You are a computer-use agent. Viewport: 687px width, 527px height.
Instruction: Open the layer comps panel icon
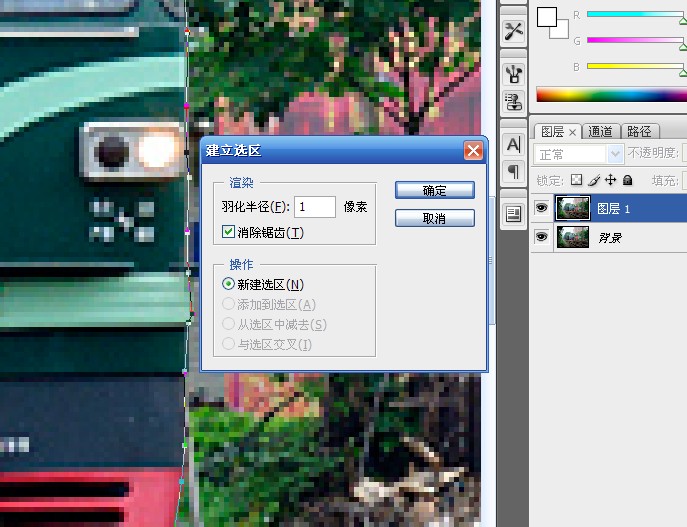(x=513, y=213)
